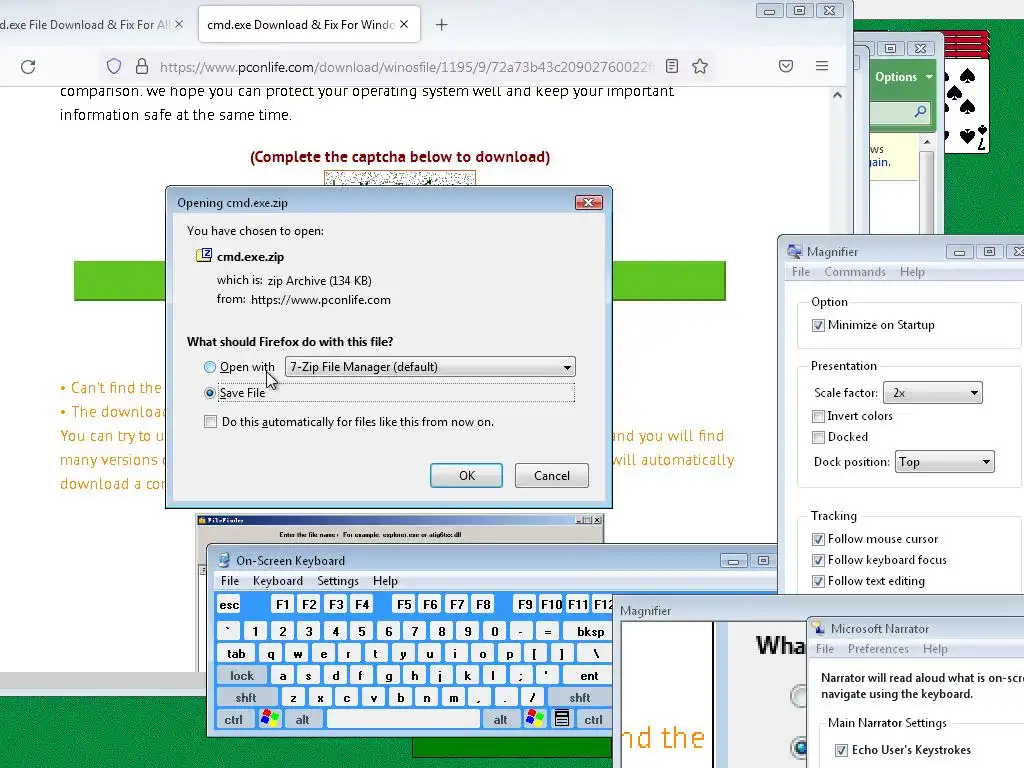Confirm download with OK button

point(466,475)
